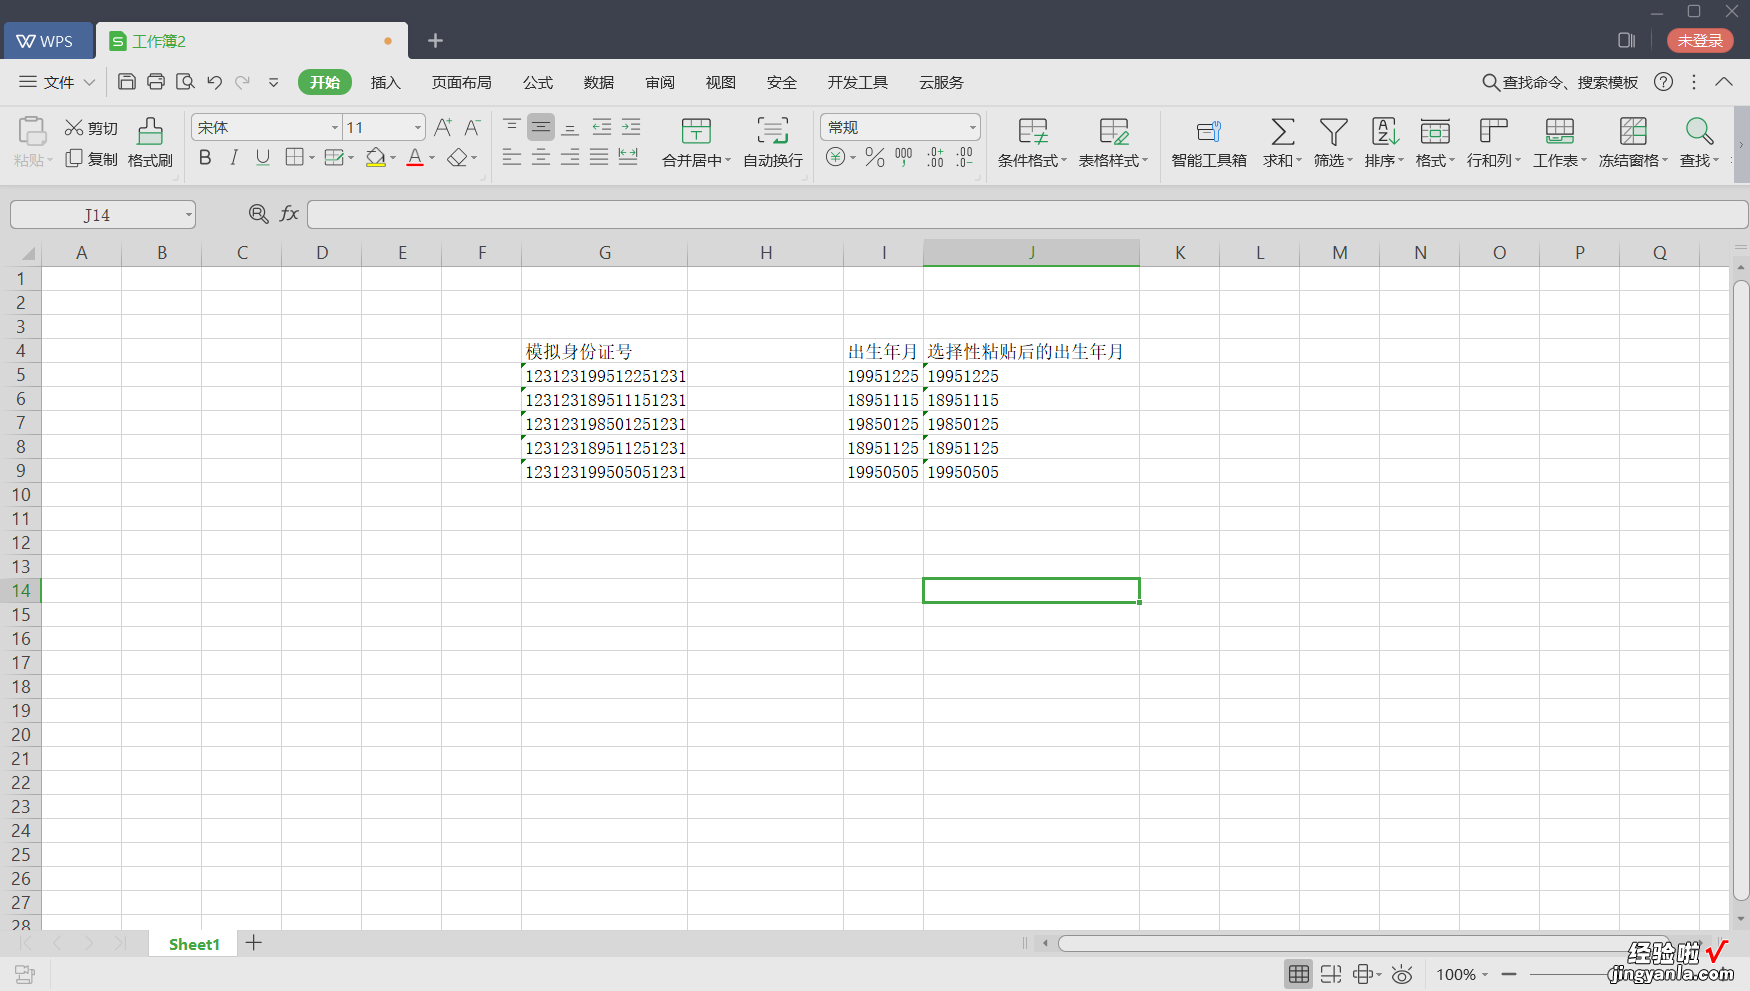Viewport: 1750px width, 991px height.
Task: Undo the last action
Action: 214,82
